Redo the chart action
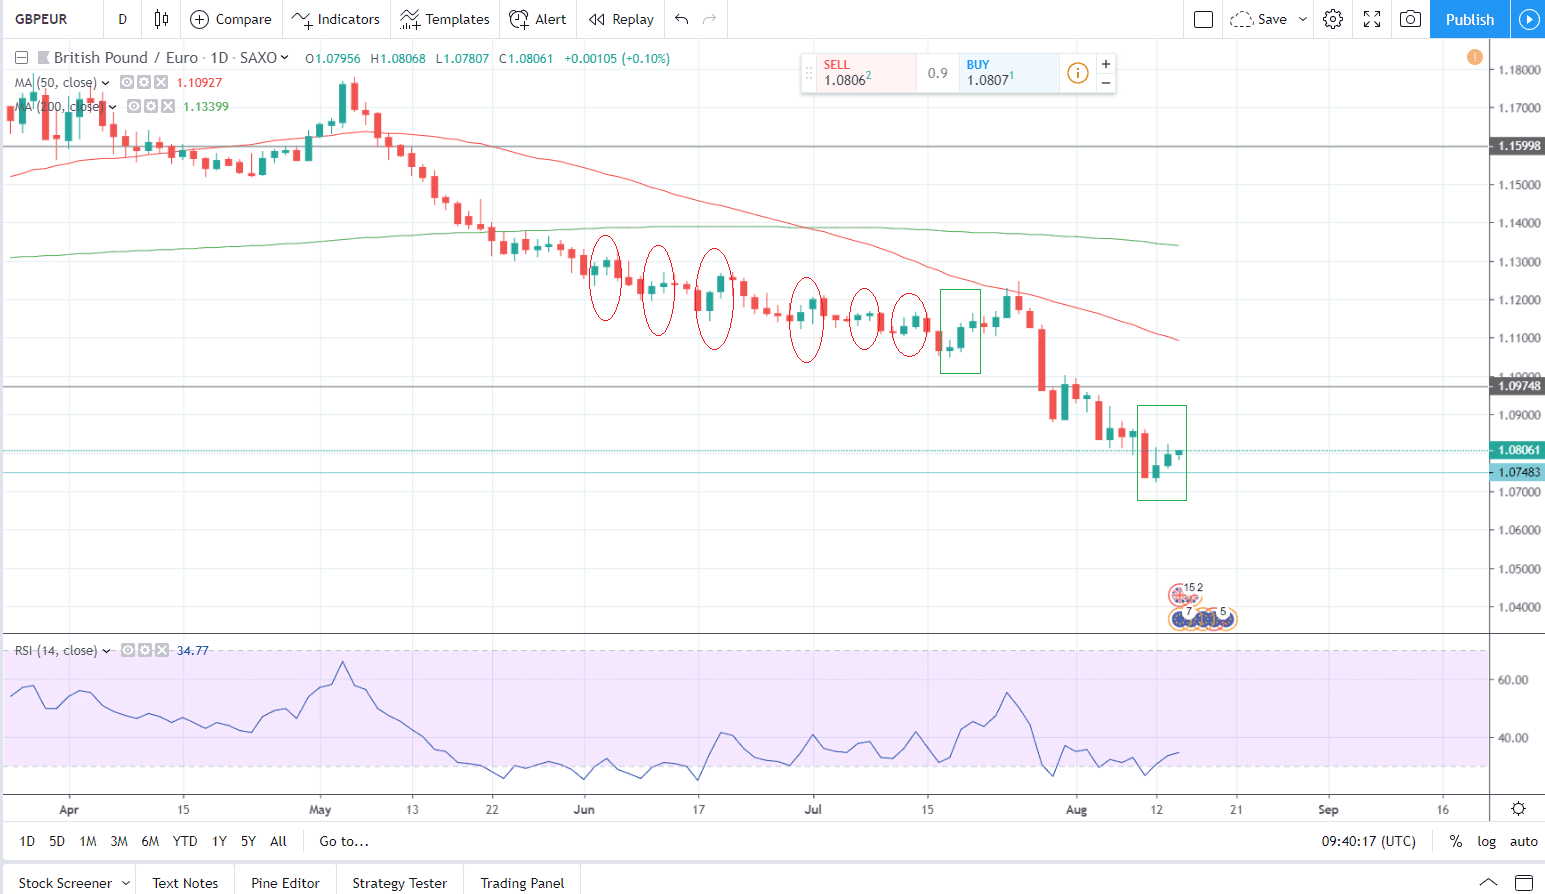The height and width of the screenshot is (894, 1545). click(710, 19)
